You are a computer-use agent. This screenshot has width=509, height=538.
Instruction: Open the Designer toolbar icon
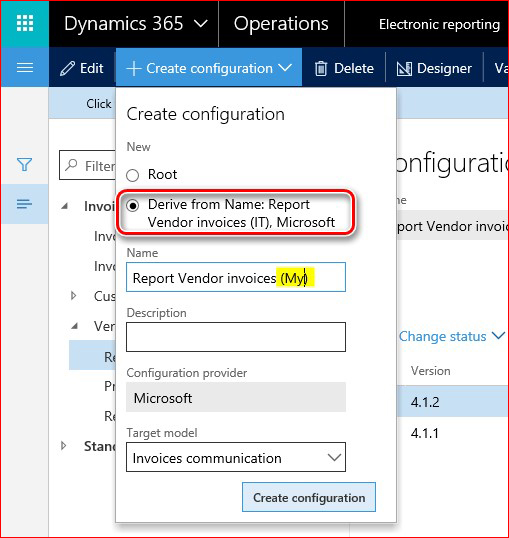coord(404,69)
